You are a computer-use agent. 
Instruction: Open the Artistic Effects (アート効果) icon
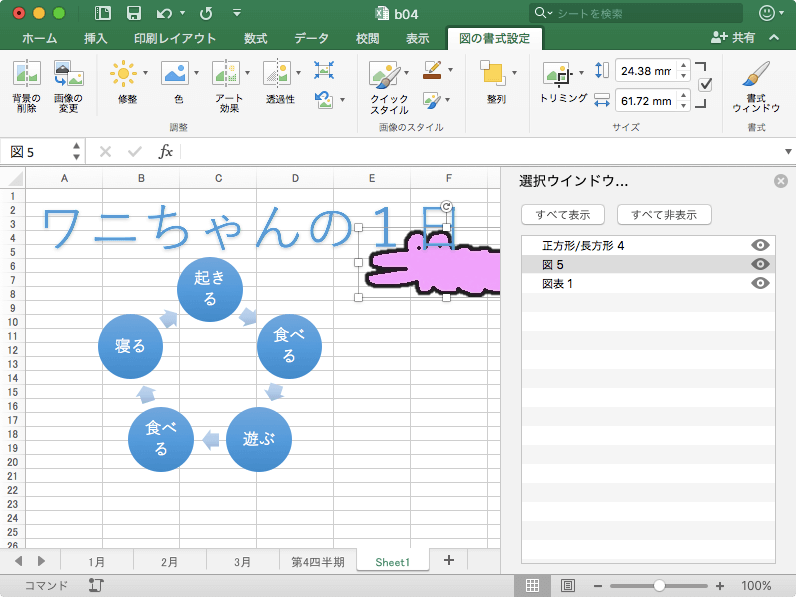tap(226, 74)
